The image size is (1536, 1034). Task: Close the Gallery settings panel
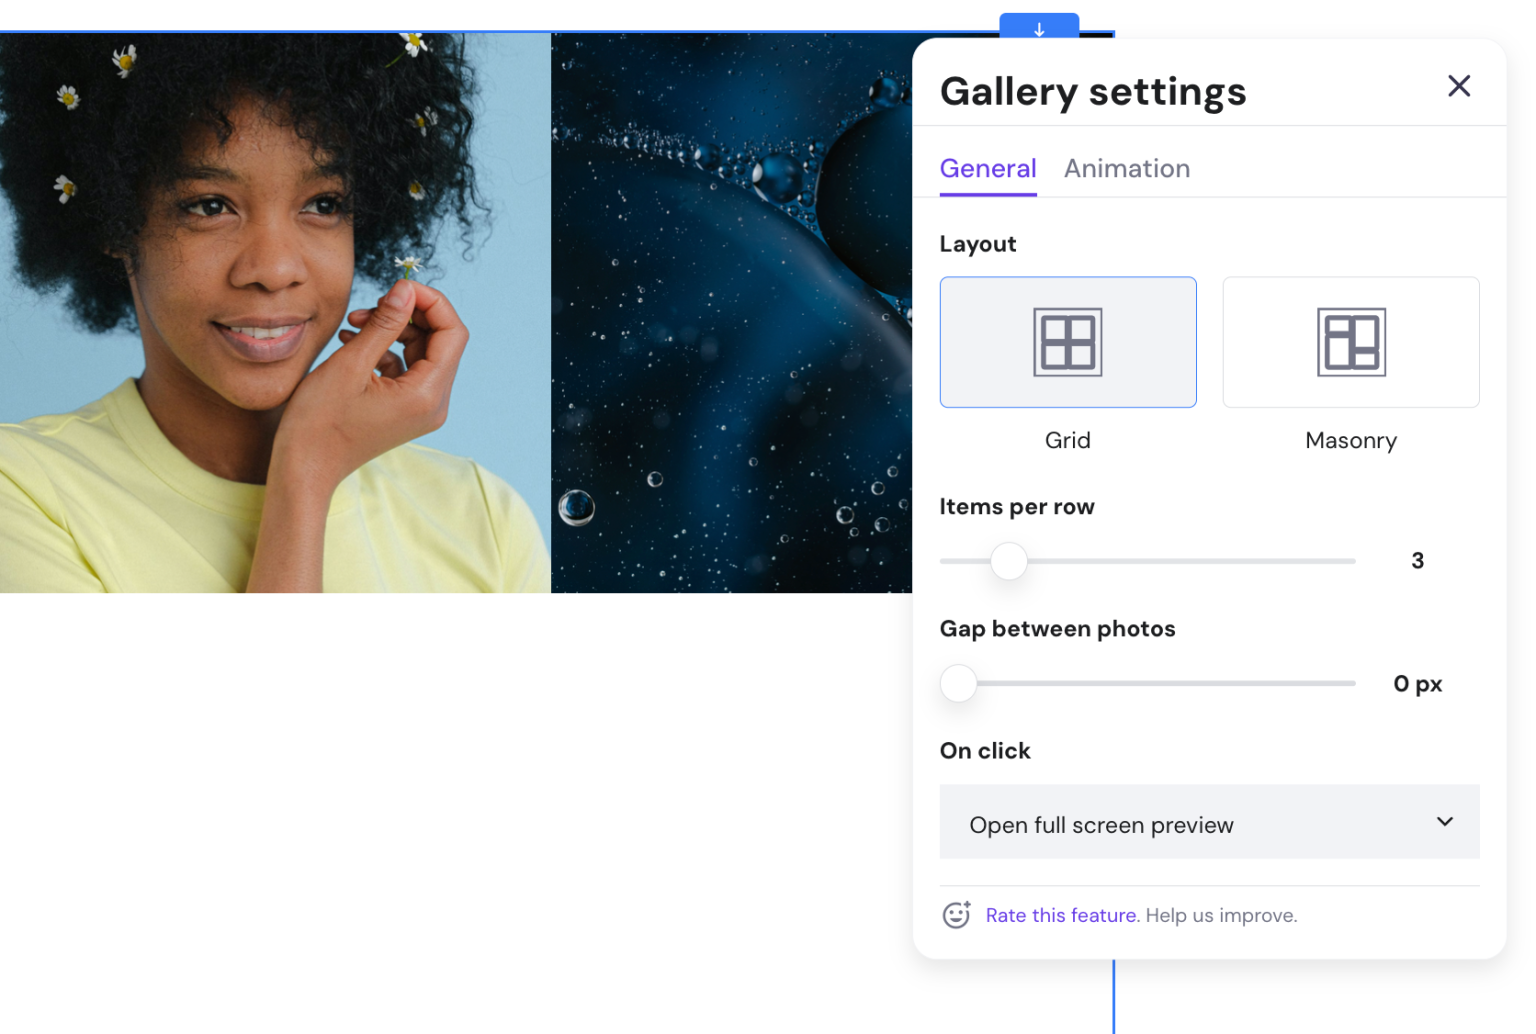(1459, 86)
